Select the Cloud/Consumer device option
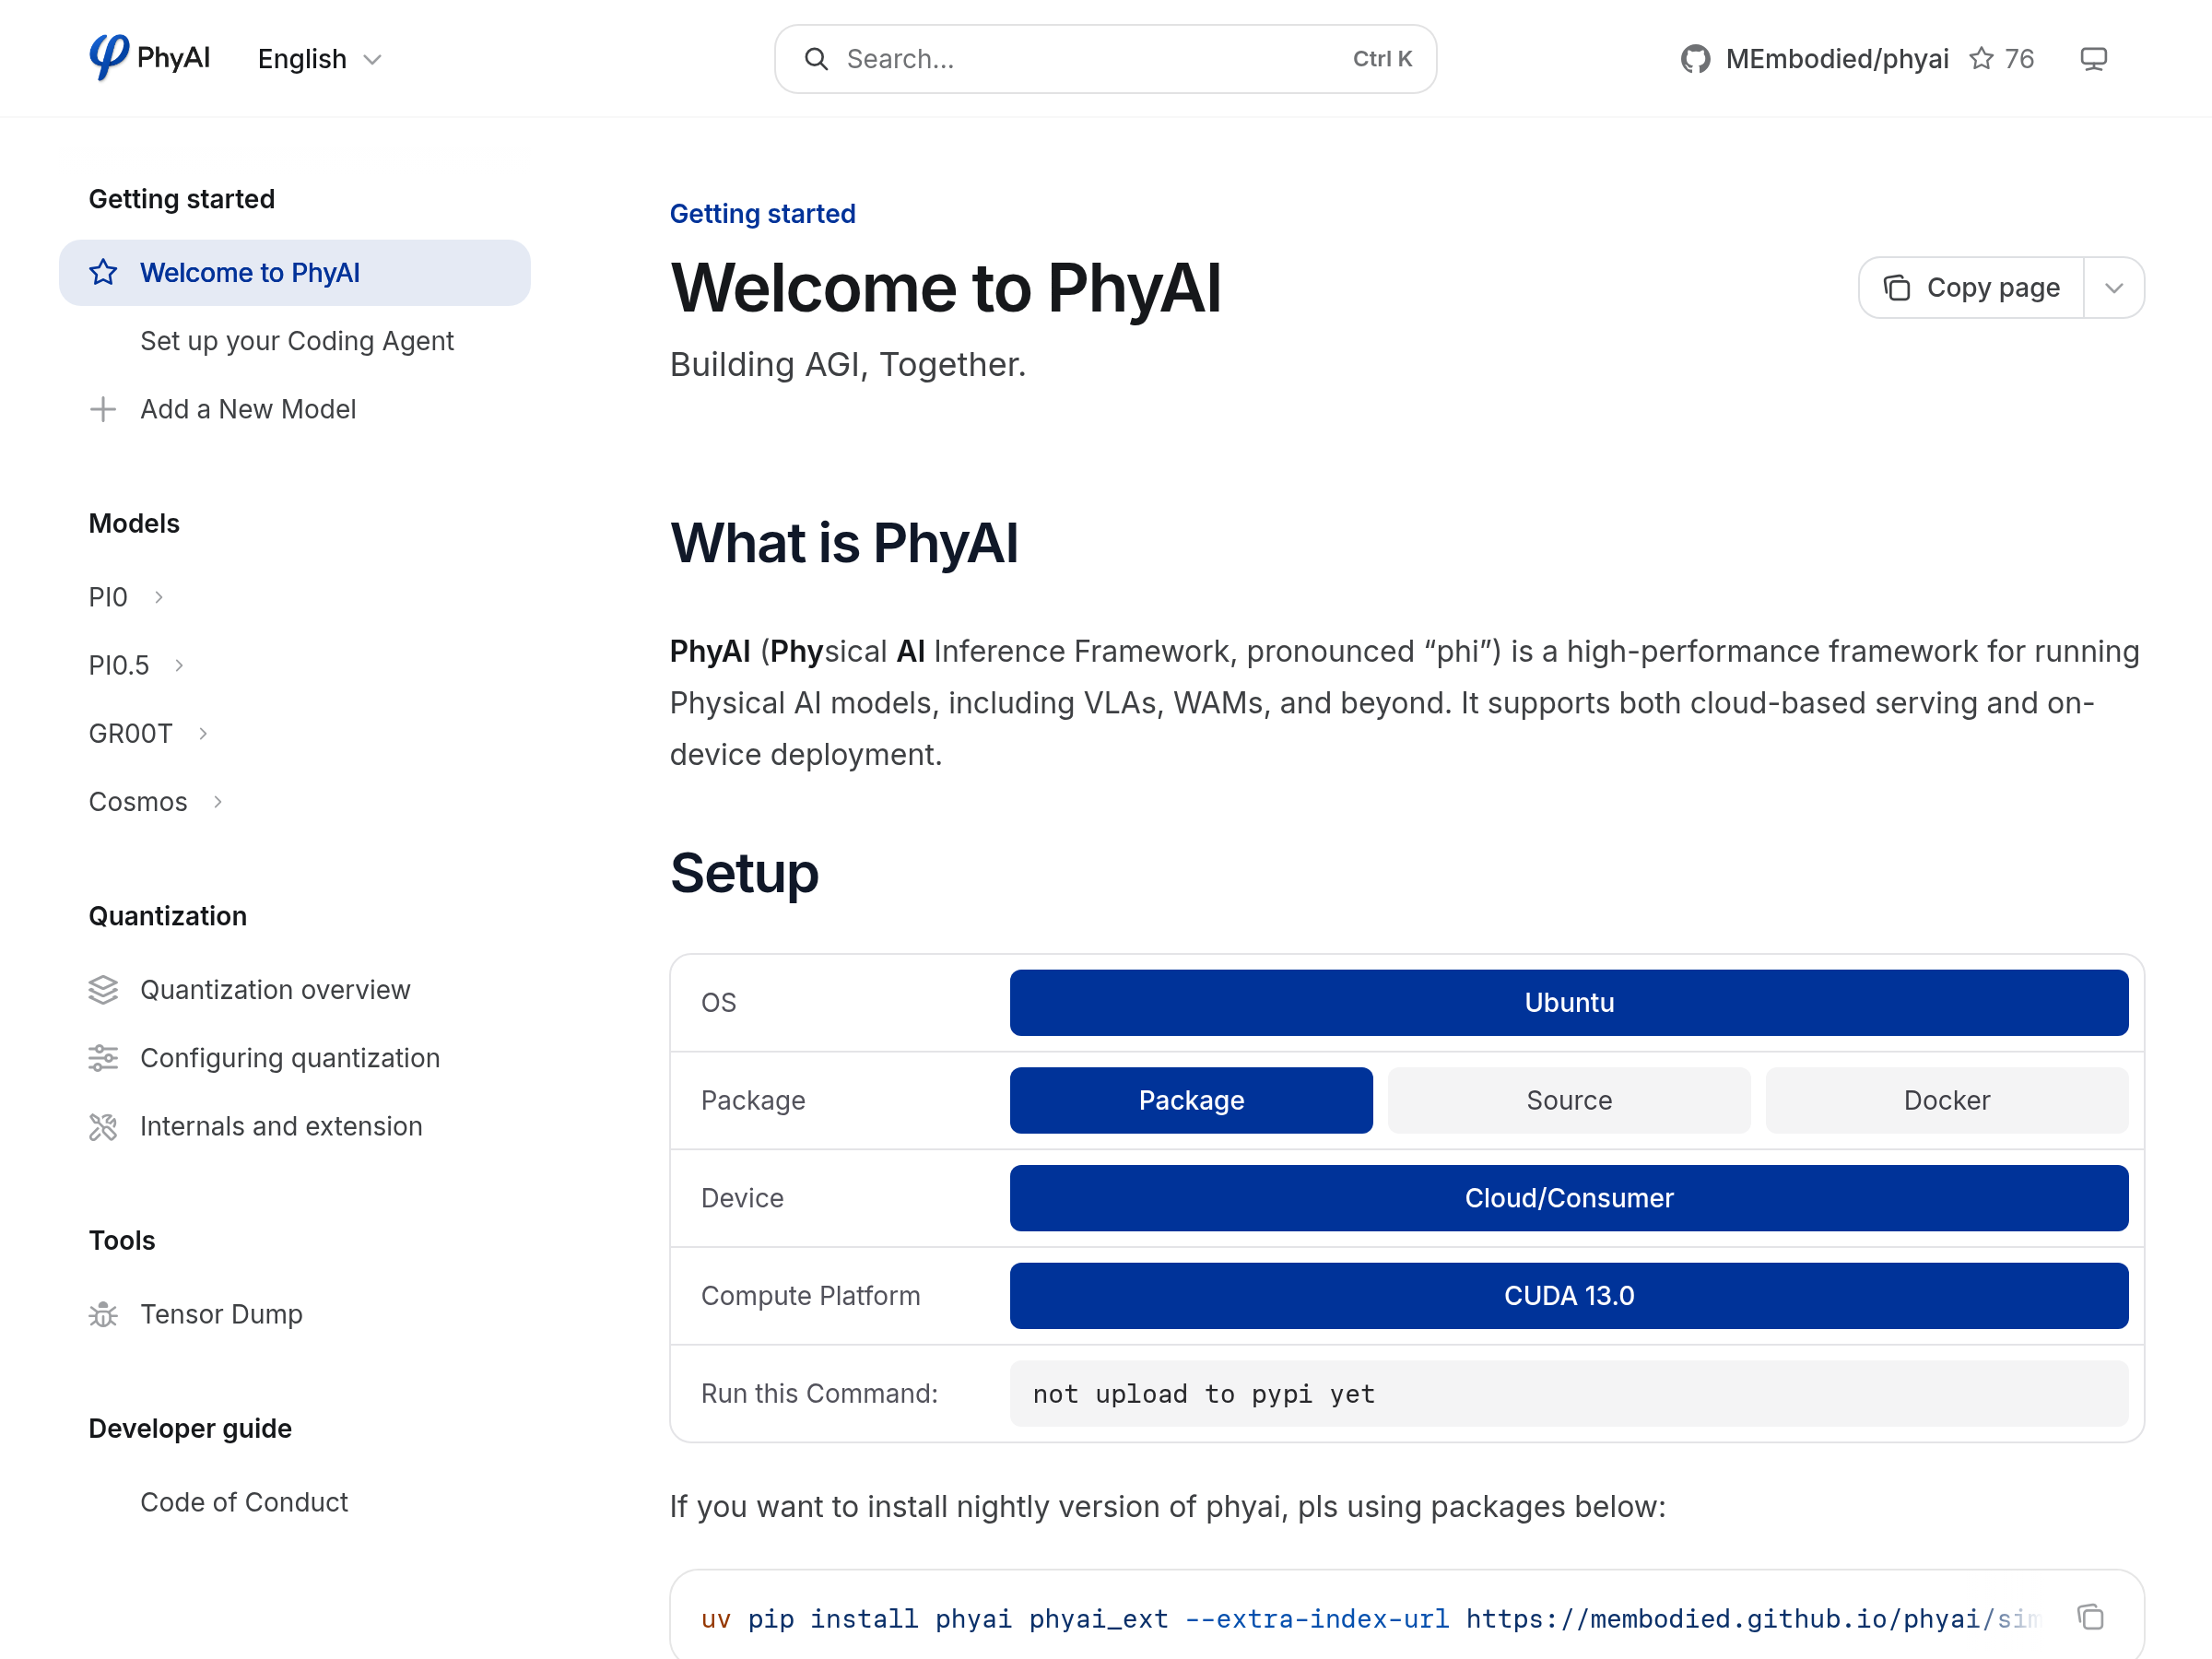Image resolution: width=2212 pixels, height=1659 pixels. [x=1568, y=1198]
